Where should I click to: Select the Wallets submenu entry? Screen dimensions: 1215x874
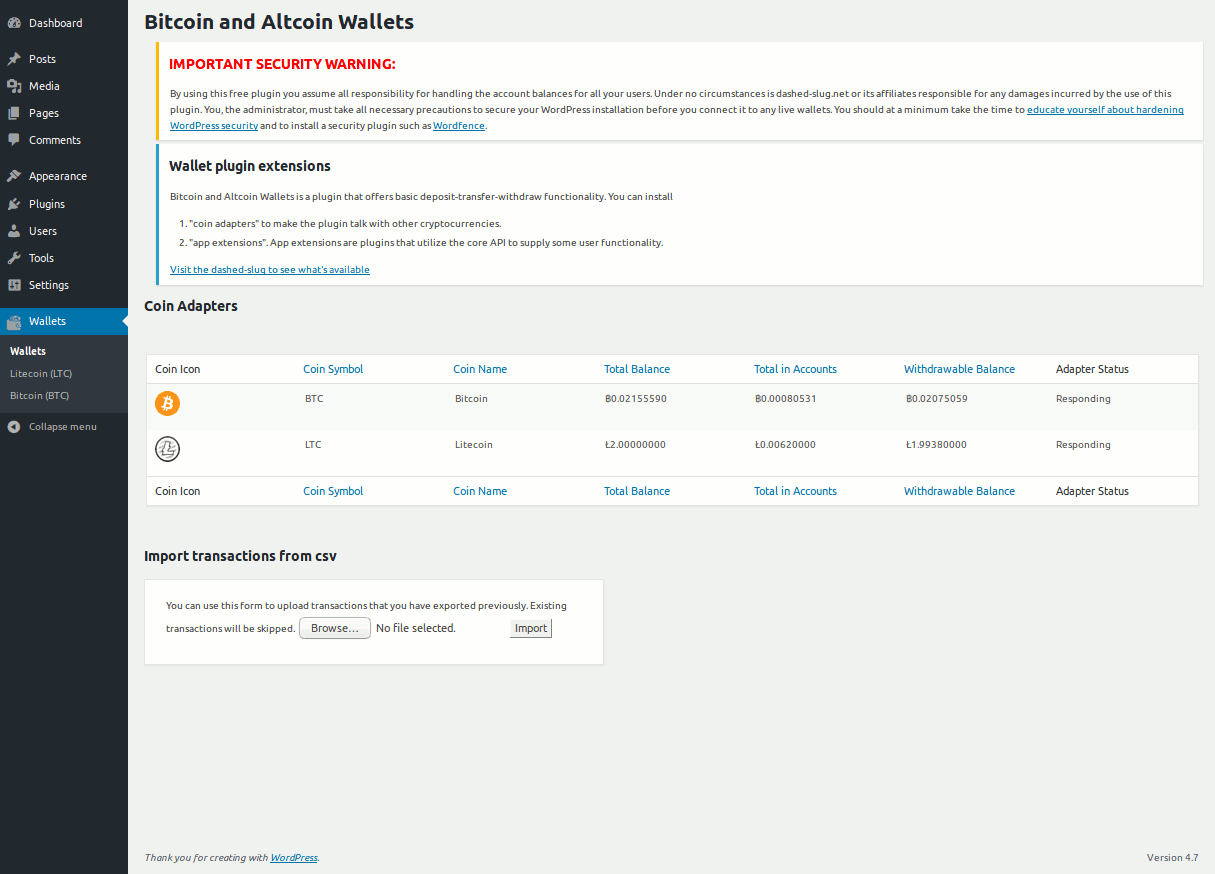(x=28, y=351)
